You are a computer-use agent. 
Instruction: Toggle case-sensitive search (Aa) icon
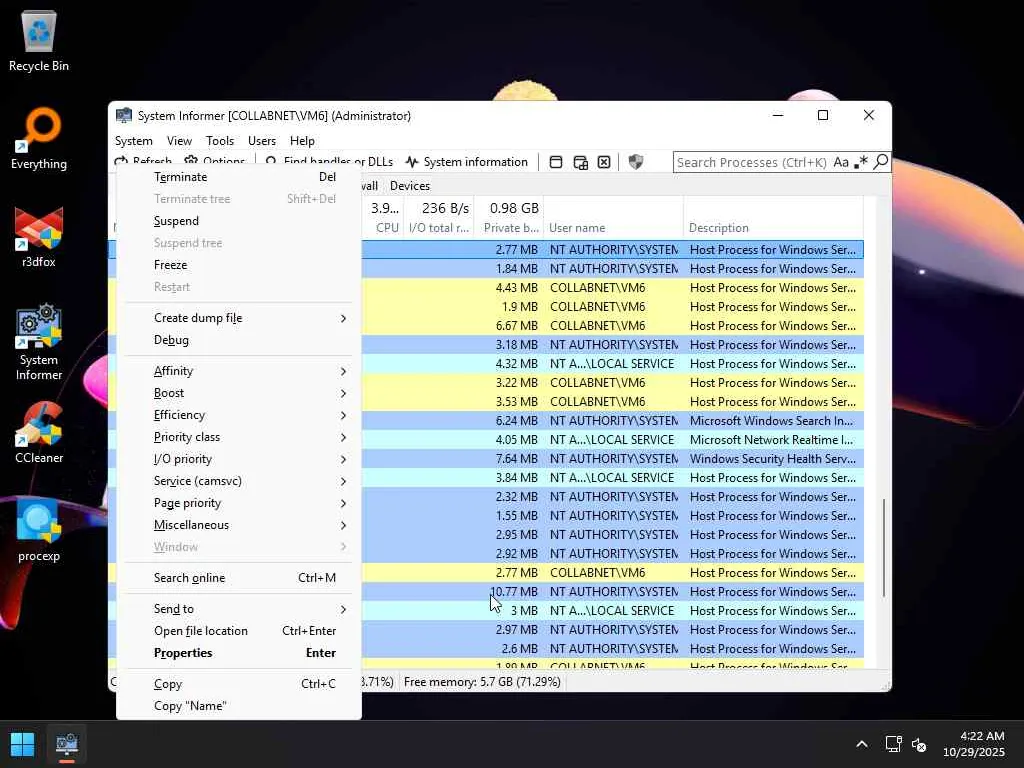[x=841, y=162]
